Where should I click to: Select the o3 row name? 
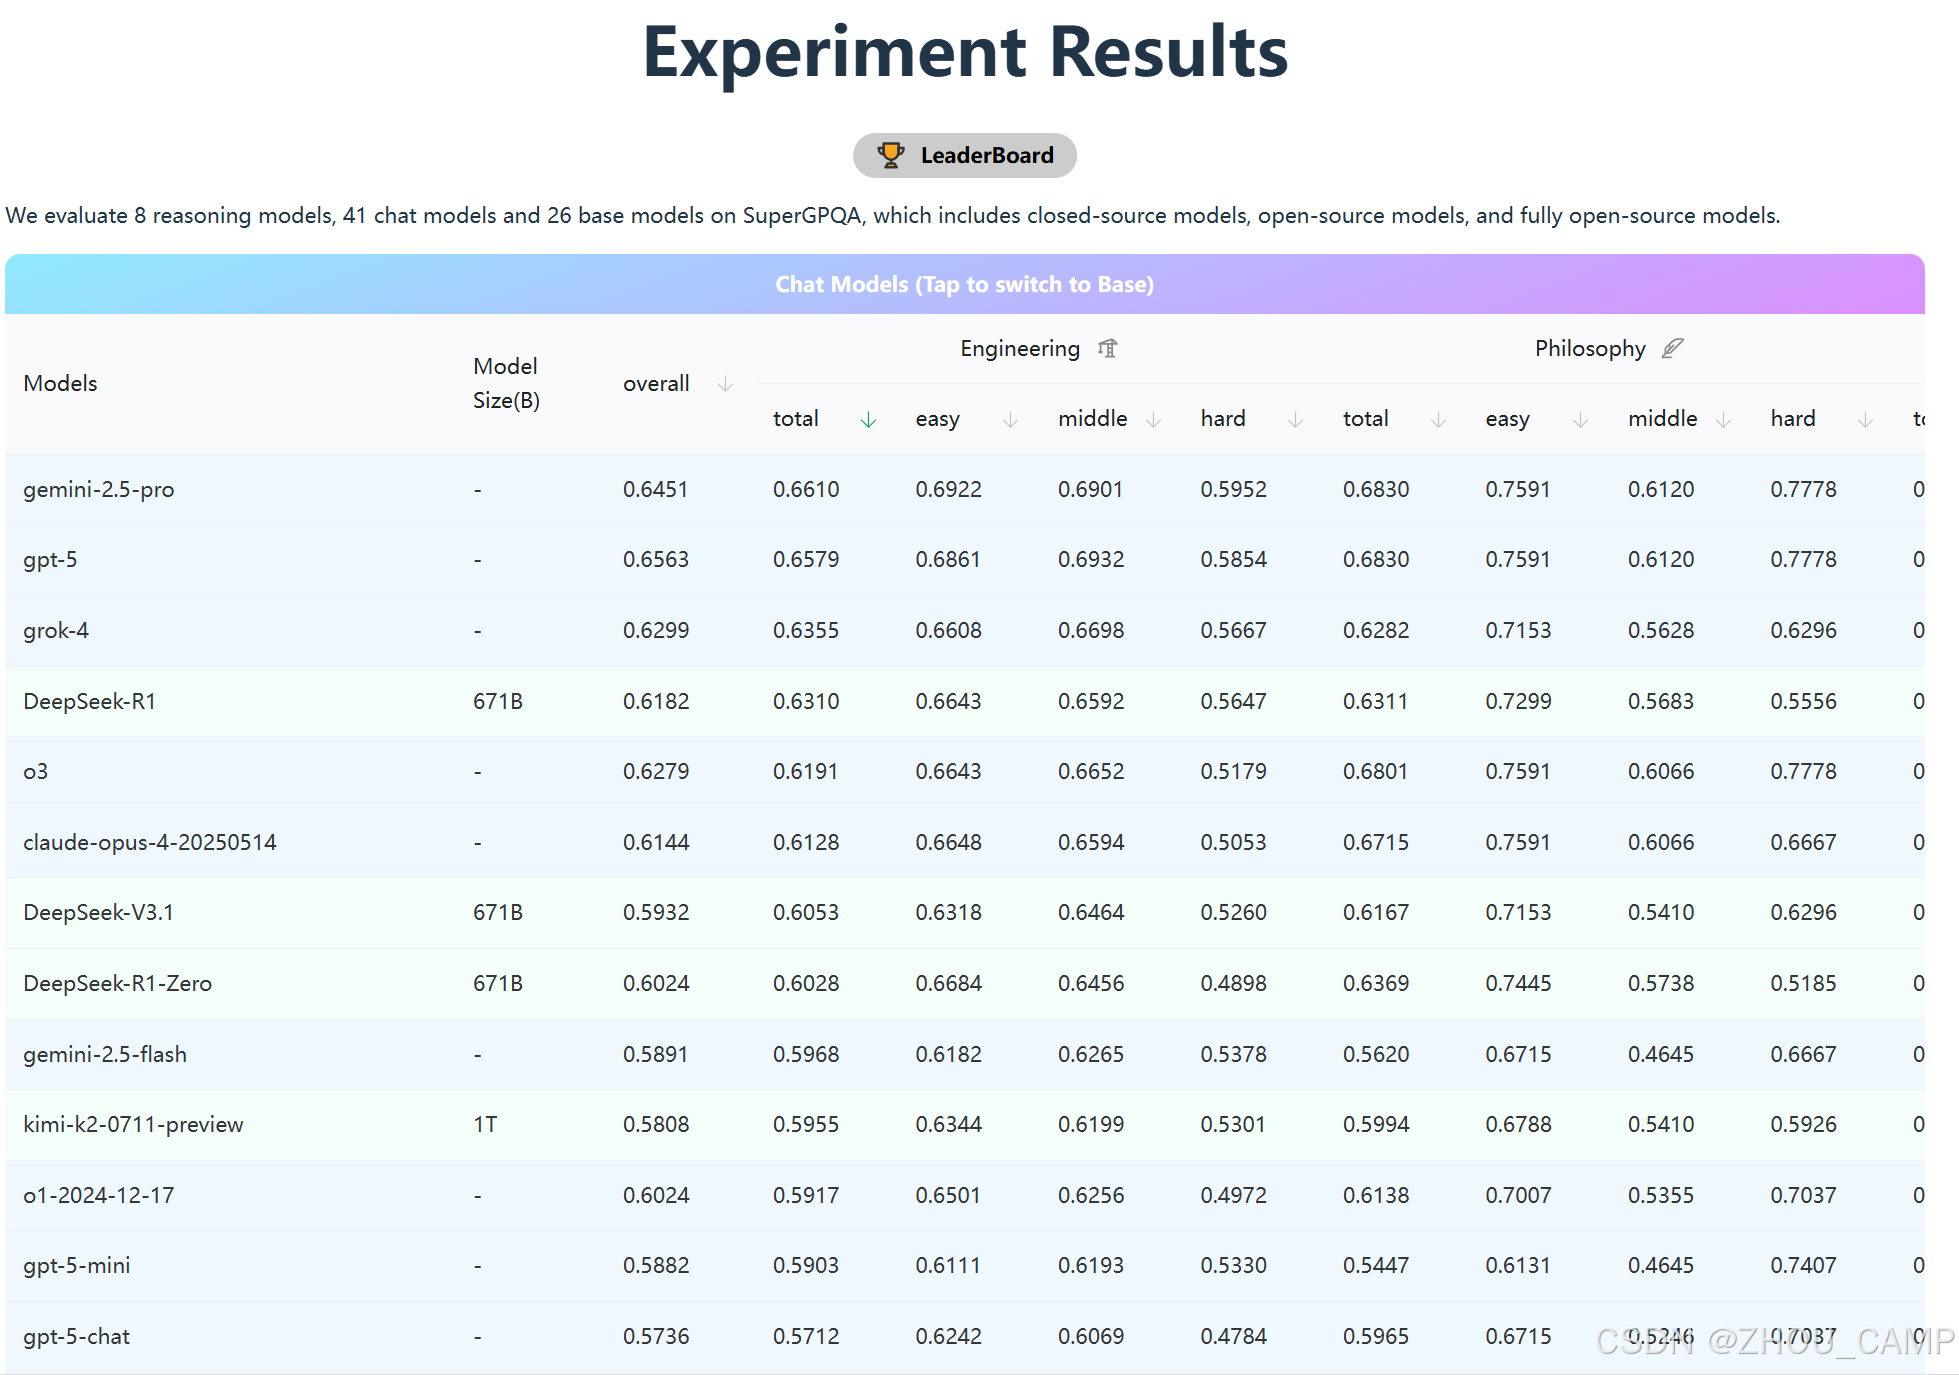point(36,771)
